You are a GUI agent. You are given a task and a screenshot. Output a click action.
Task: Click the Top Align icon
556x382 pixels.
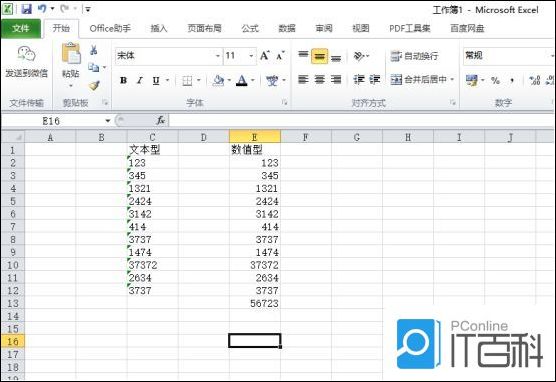pyautogui.click(x=303, y=56)
